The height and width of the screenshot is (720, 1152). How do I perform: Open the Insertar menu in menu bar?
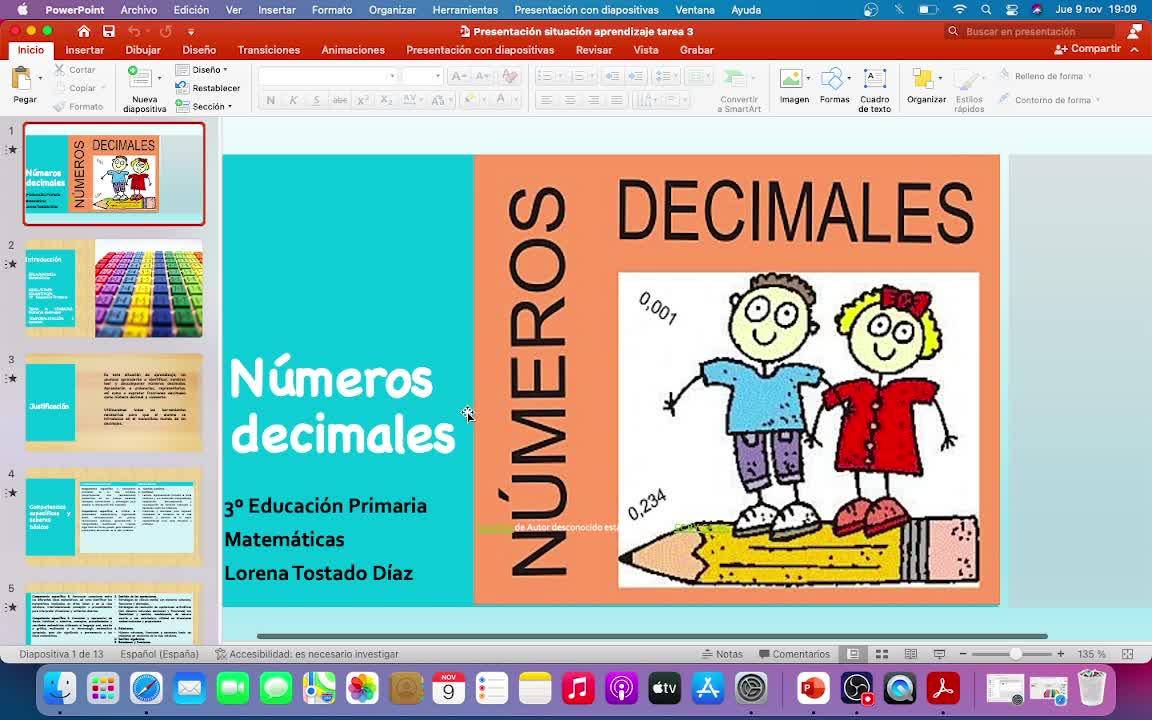coord(276,10)
